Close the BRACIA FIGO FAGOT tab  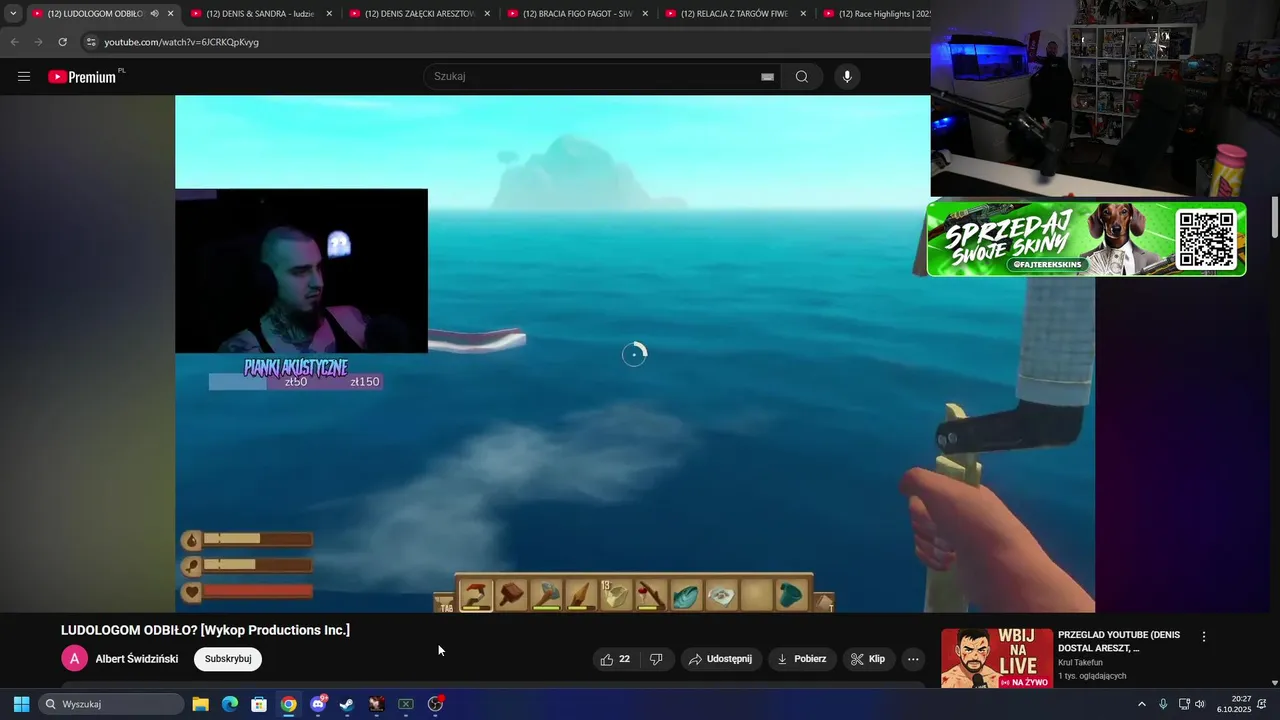pos(645,14)
